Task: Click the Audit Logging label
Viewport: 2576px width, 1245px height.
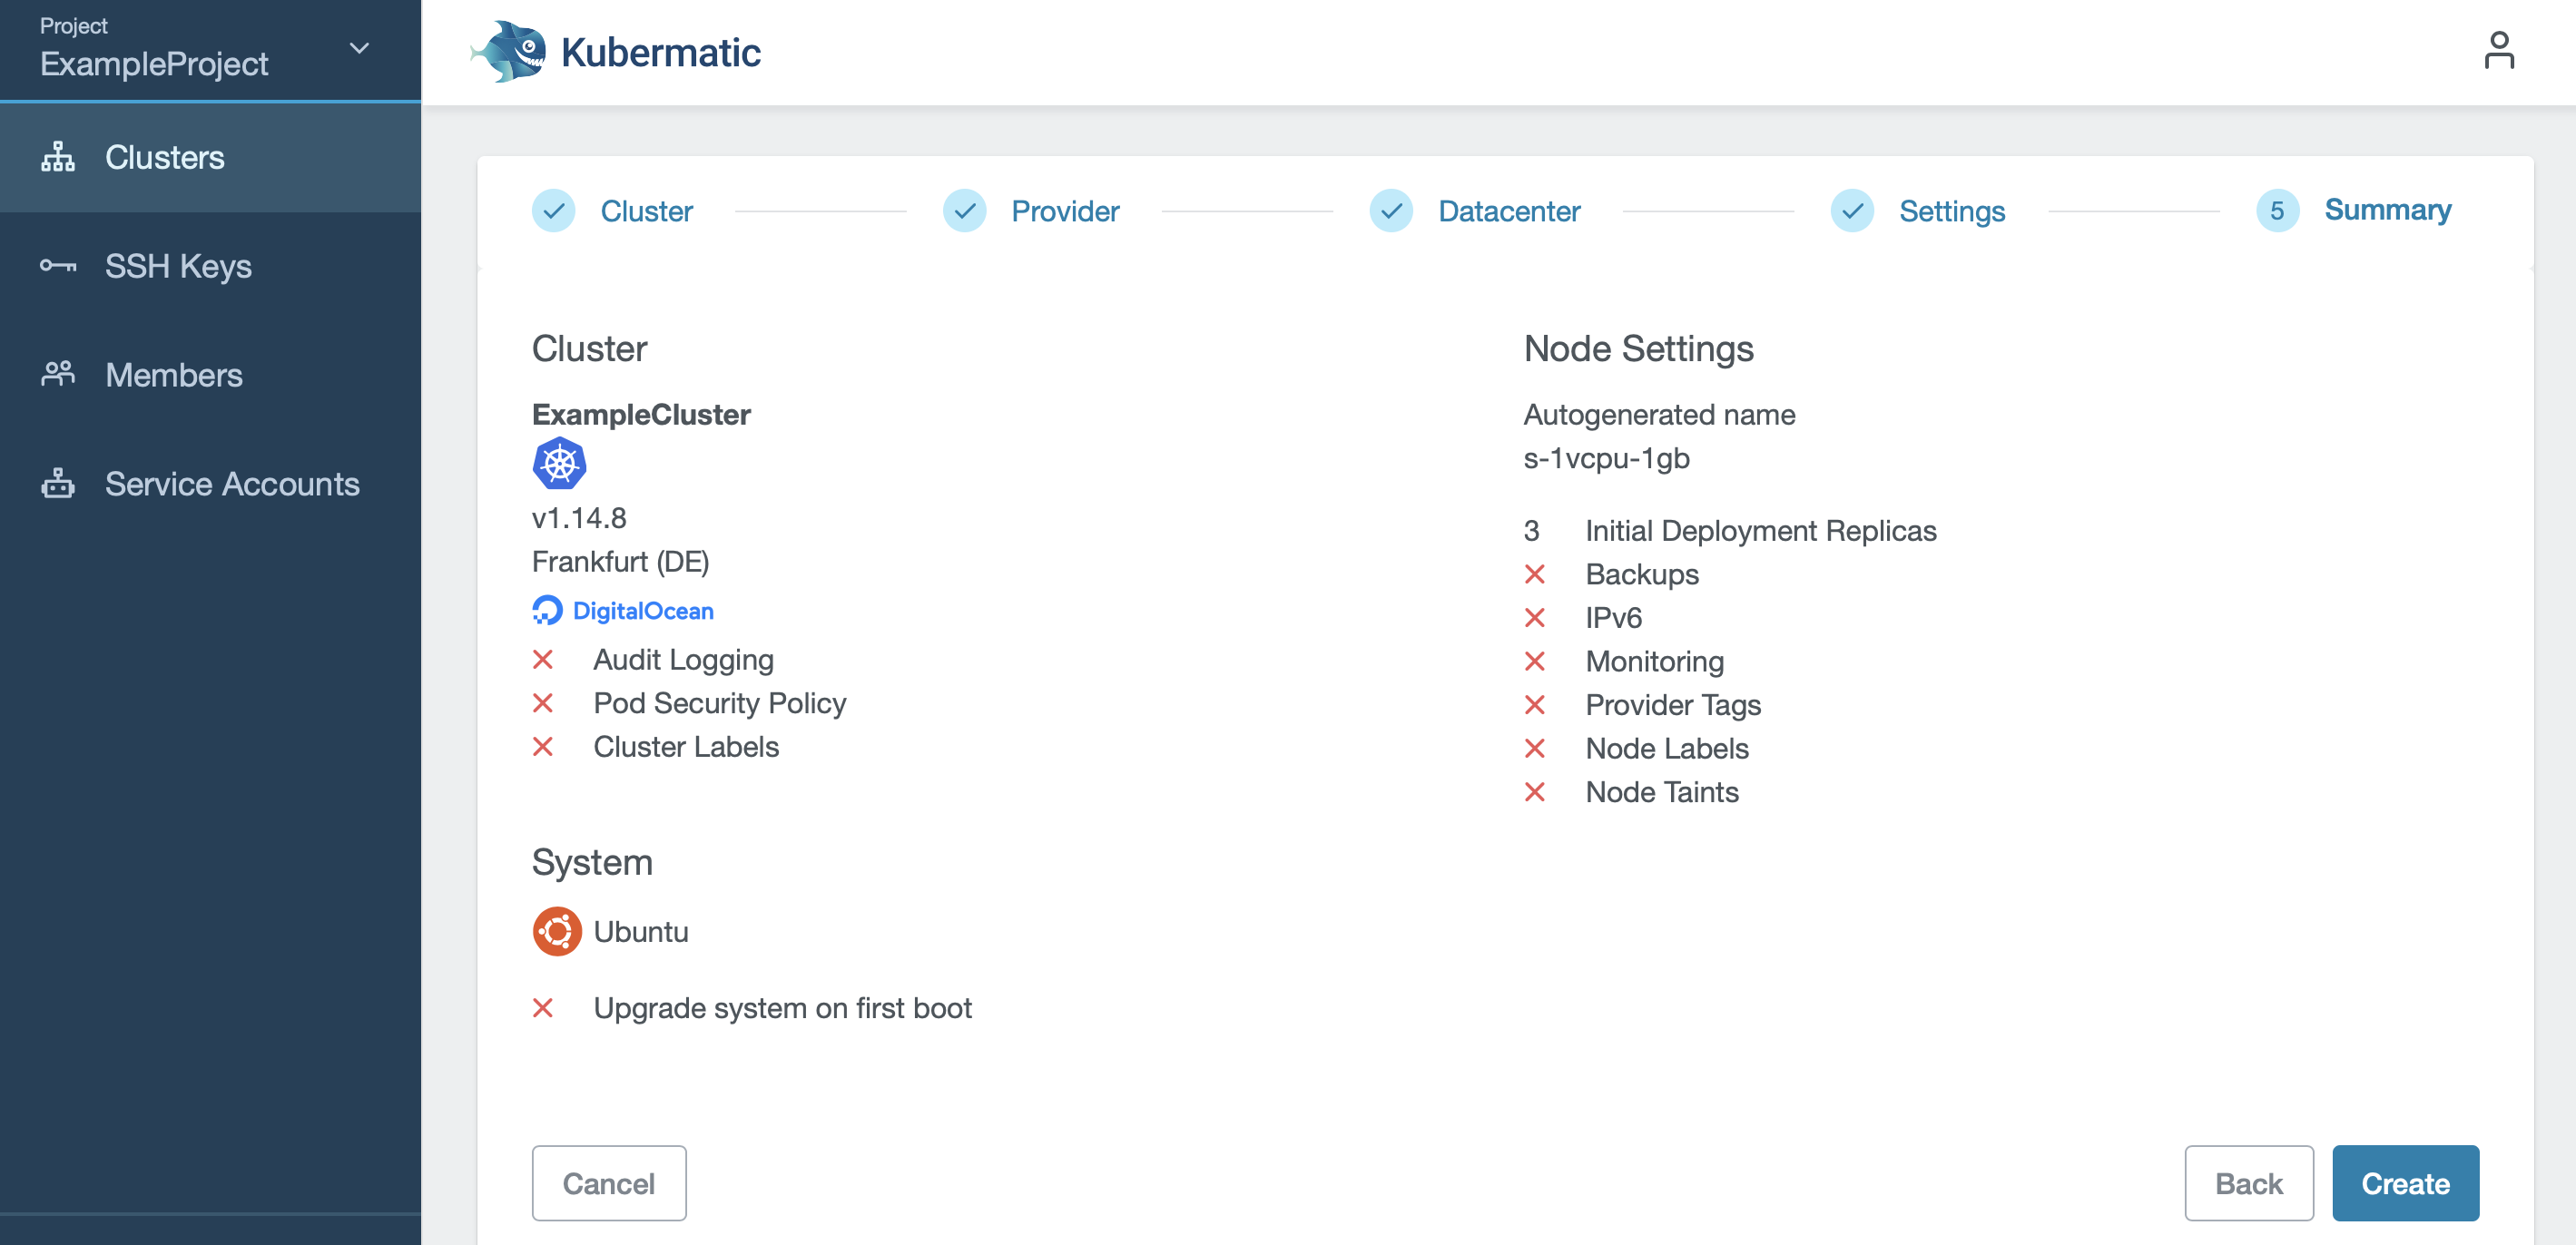Action: [683, 661]
